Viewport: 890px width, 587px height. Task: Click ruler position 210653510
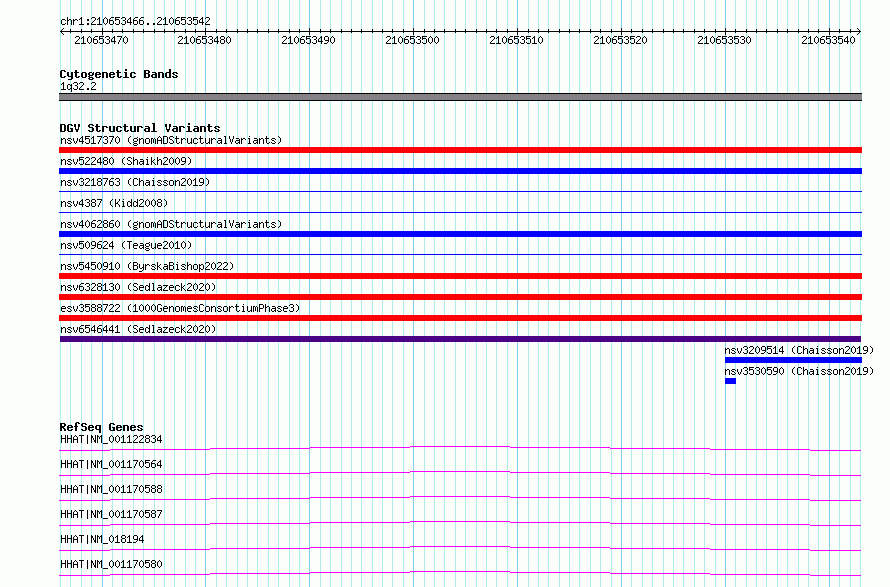coord(516,40)
